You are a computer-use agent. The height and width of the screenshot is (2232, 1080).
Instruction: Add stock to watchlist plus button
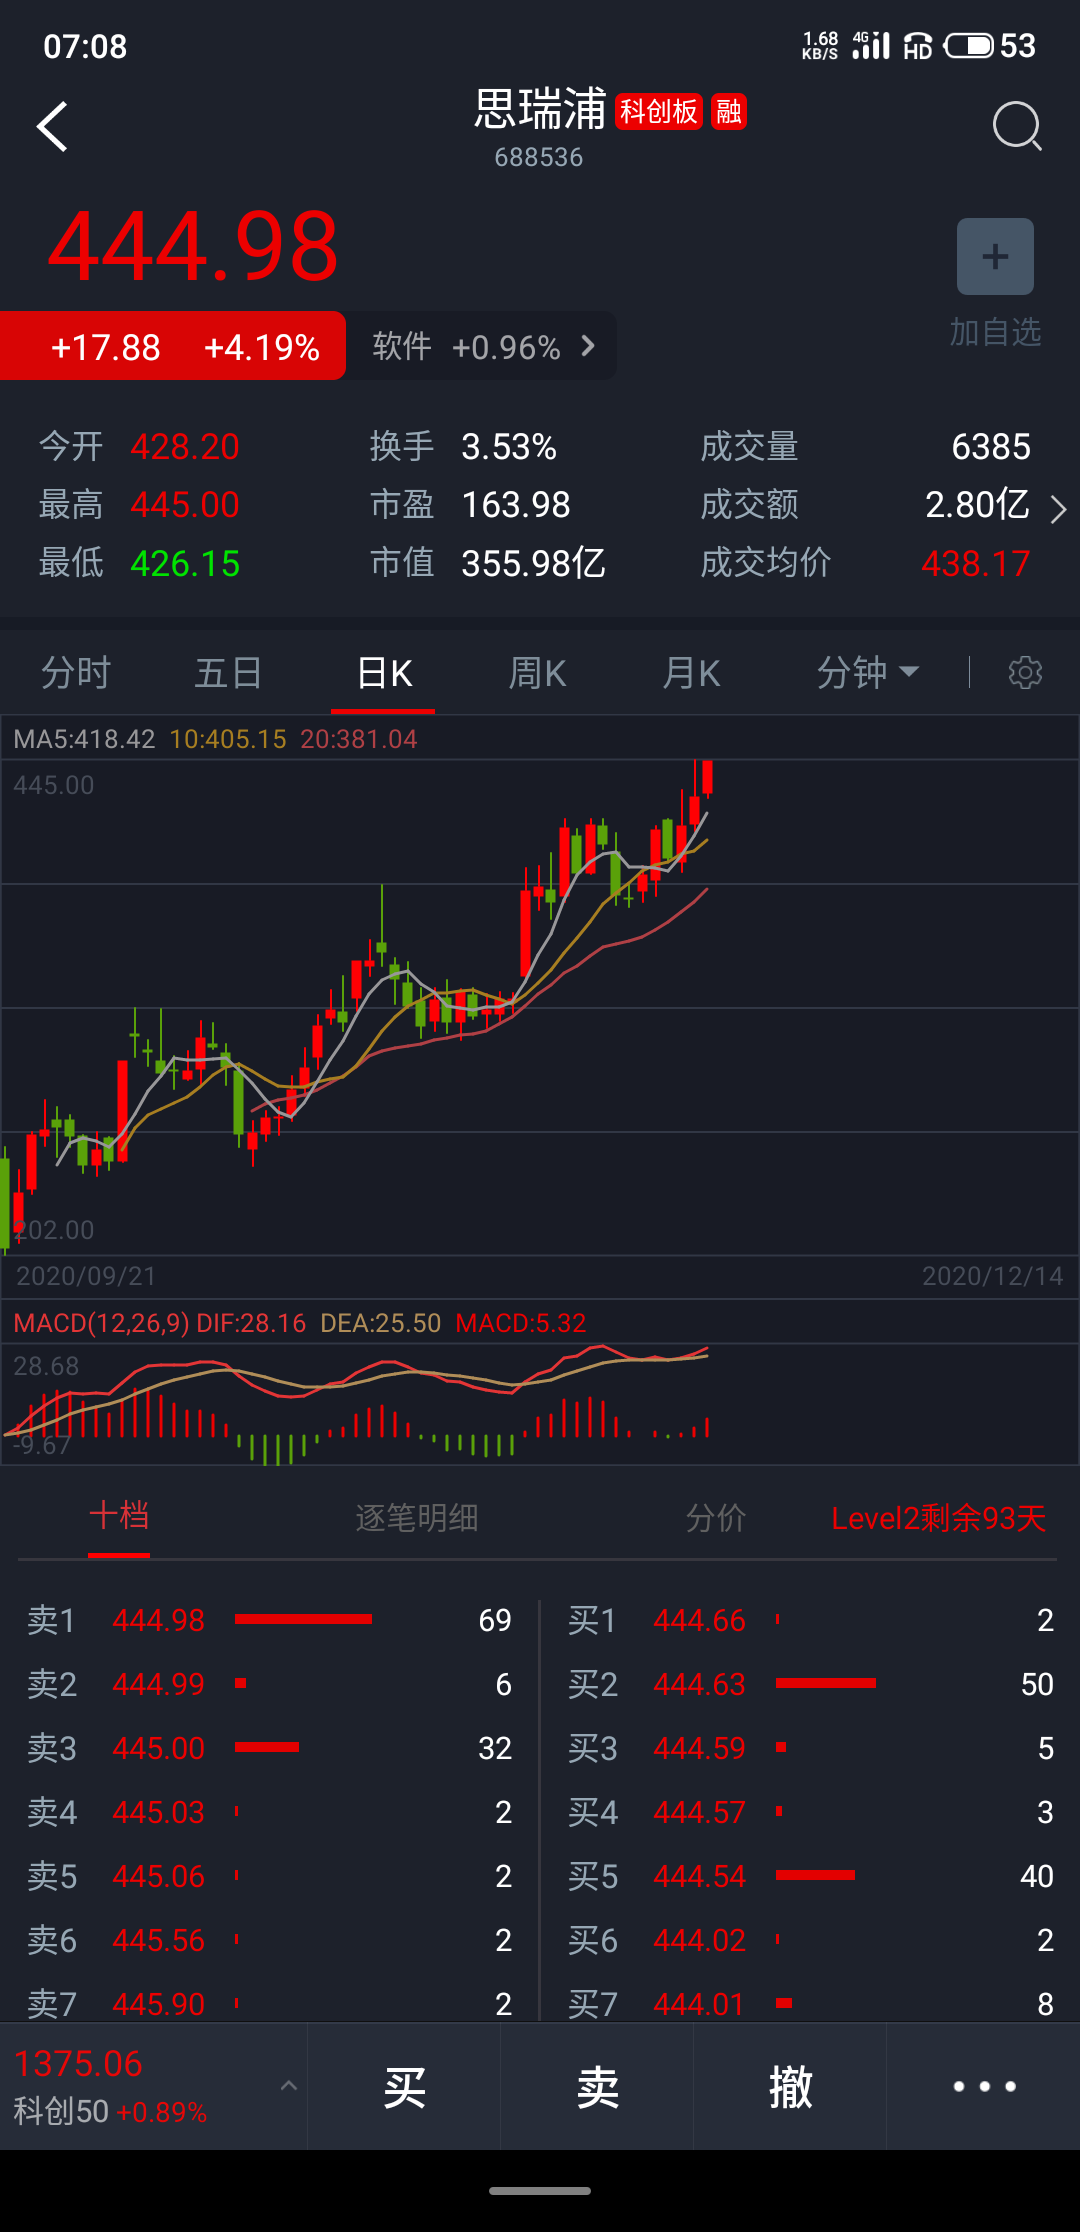(x=995, y=256)
